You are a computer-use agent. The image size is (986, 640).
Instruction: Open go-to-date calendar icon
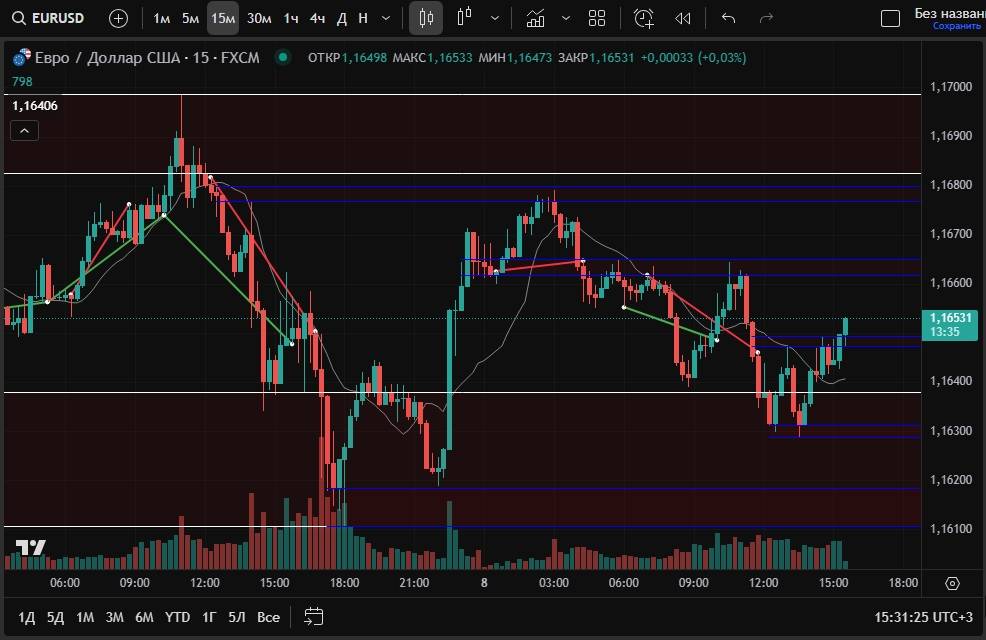pyautogui.click(x=313, y=616)
